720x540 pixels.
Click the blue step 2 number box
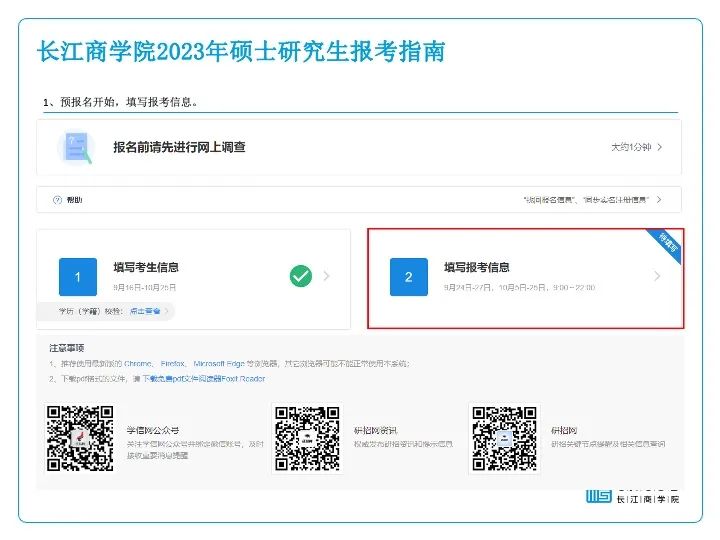point(409,277)
